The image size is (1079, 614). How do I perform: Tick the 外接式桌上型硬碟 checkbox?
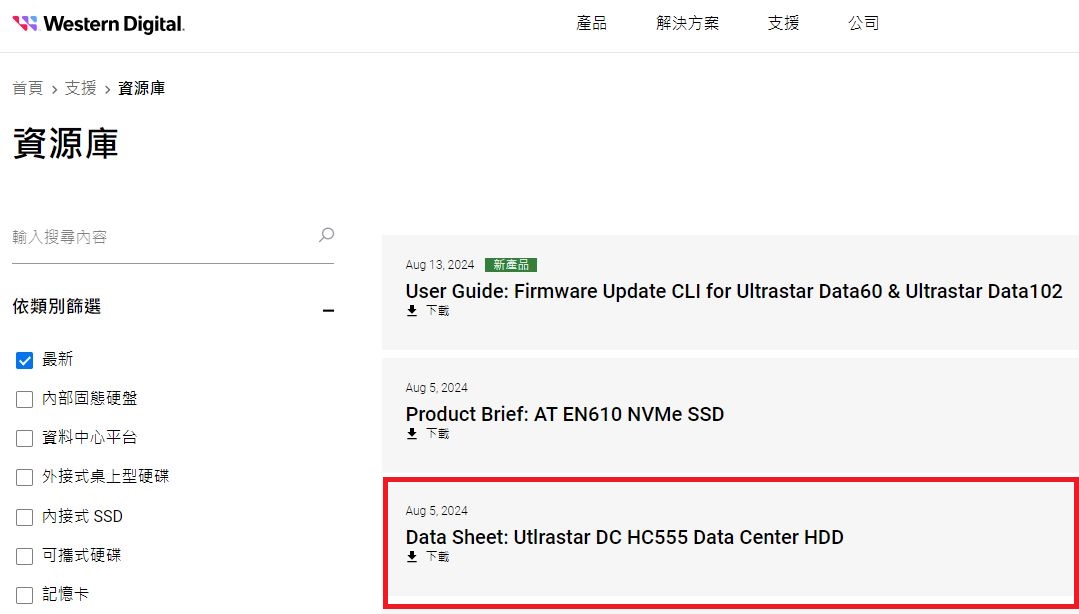25,477
